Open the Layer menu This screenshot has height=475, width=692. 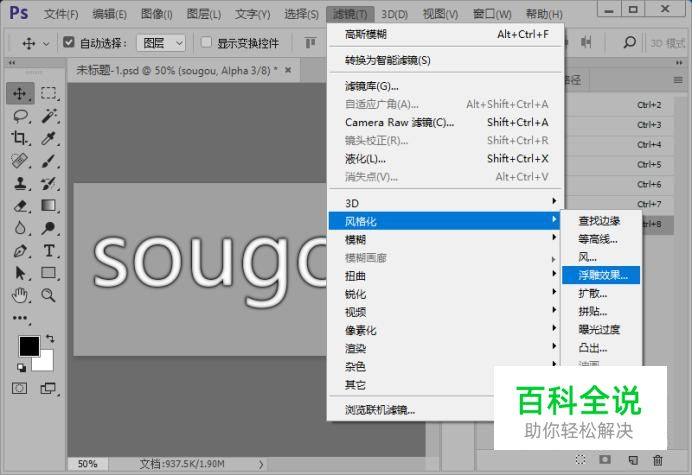203,14
